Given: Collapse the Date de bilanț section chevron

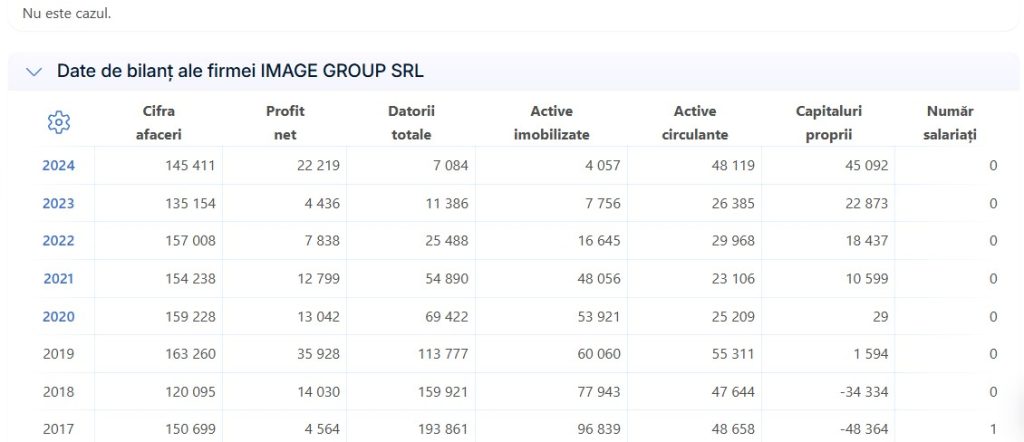Looking at the screenshot, I should (x=33, y=72).
